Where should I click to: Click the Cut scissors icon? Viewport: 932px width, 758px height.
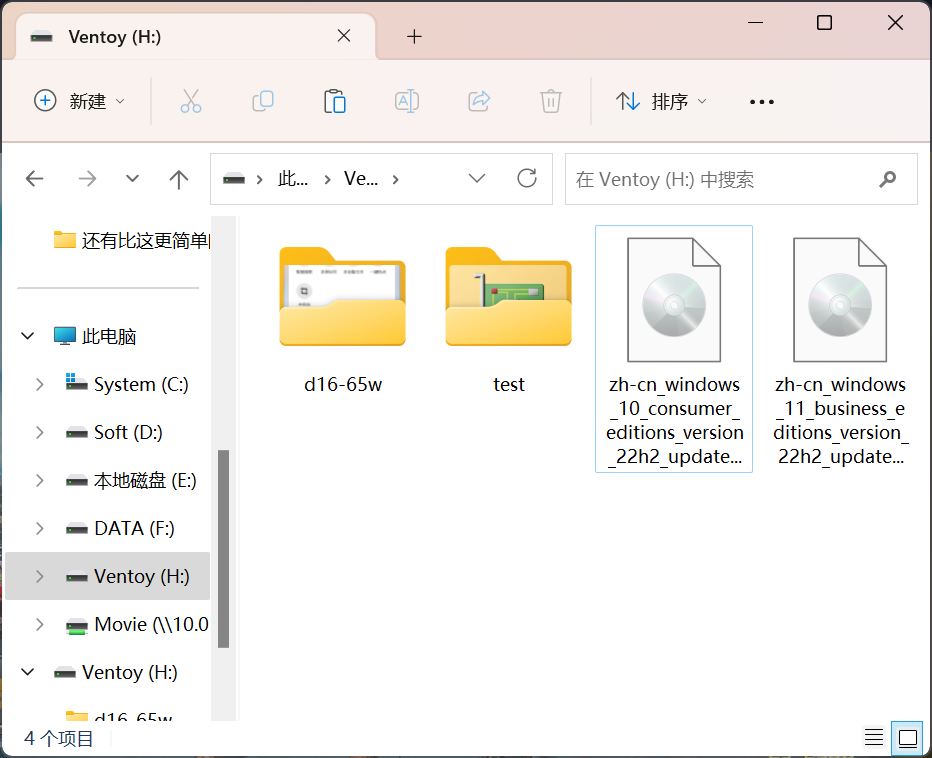pos(191,101)
